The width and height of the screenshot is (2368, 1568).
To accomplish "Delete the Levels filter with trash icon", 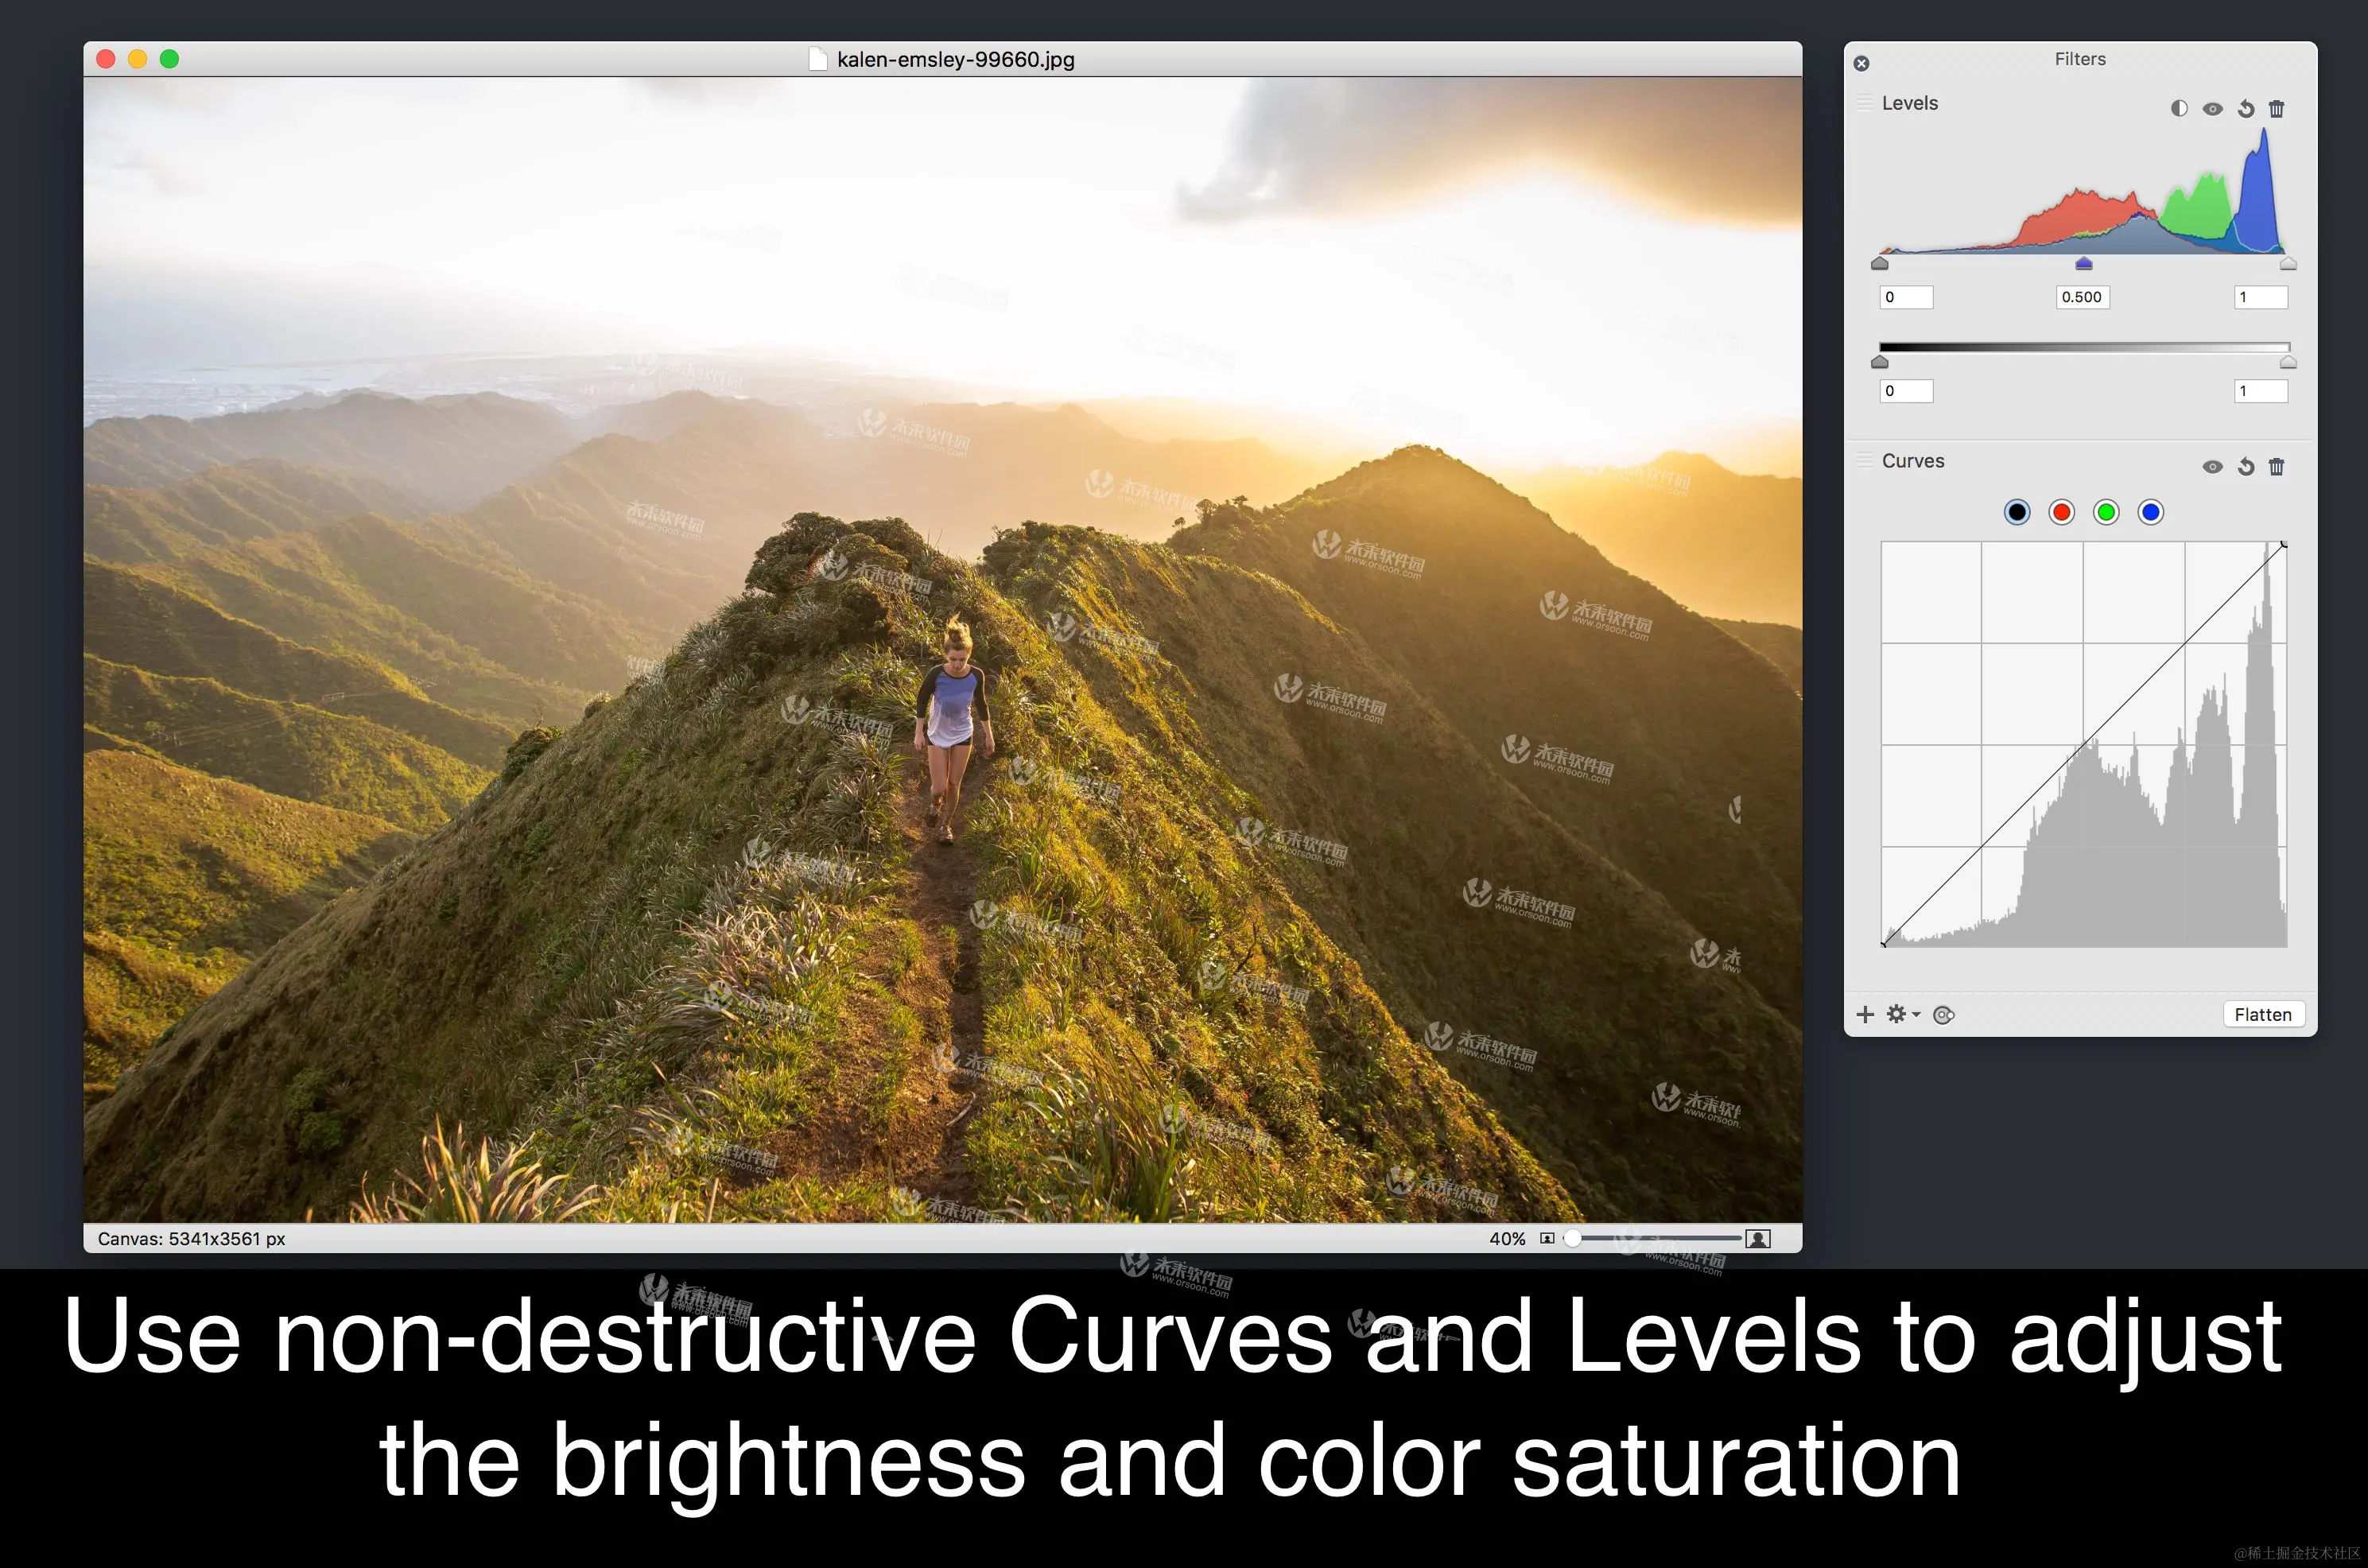I will coord(2277,109).
